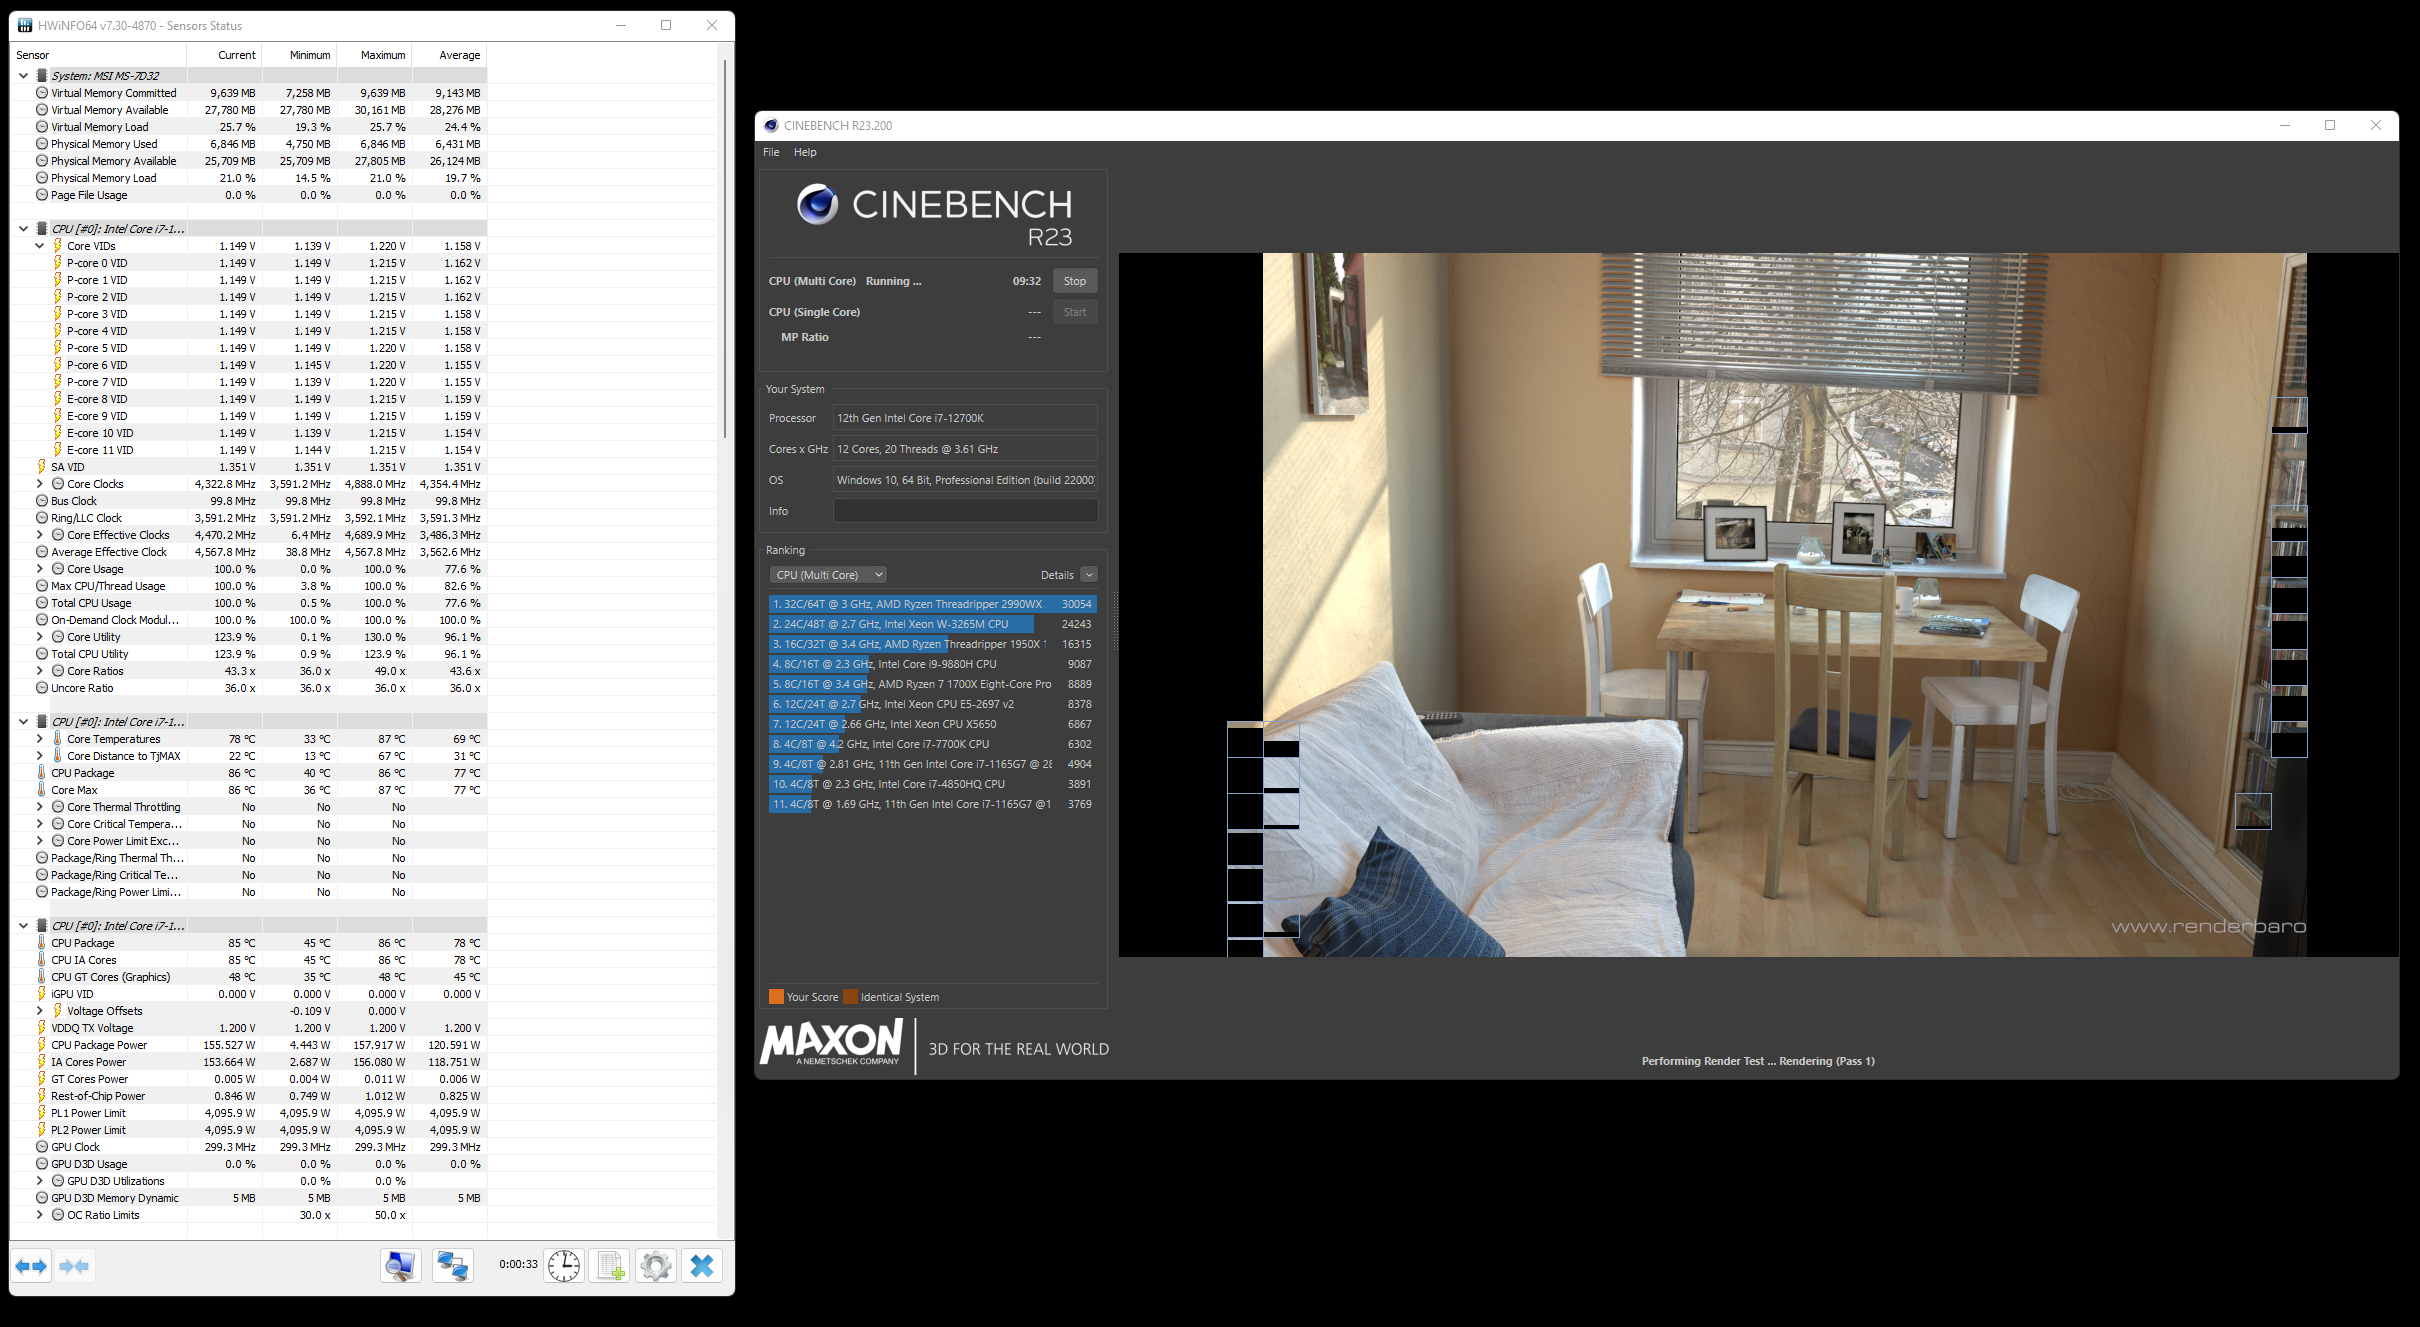Close sensors with the blue X icon

click(x=702, y=1266)
